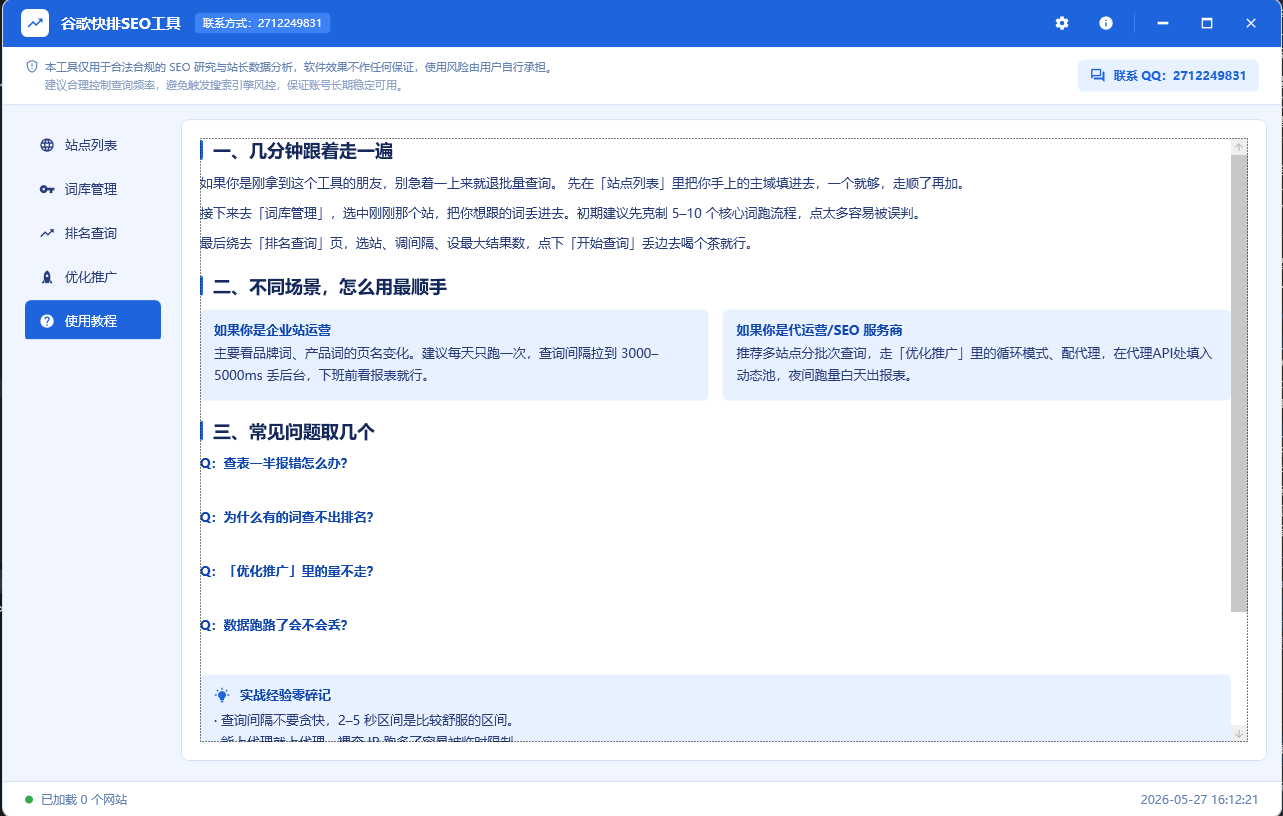Click the heading 三、常见问题取几个

pos(294,432)
